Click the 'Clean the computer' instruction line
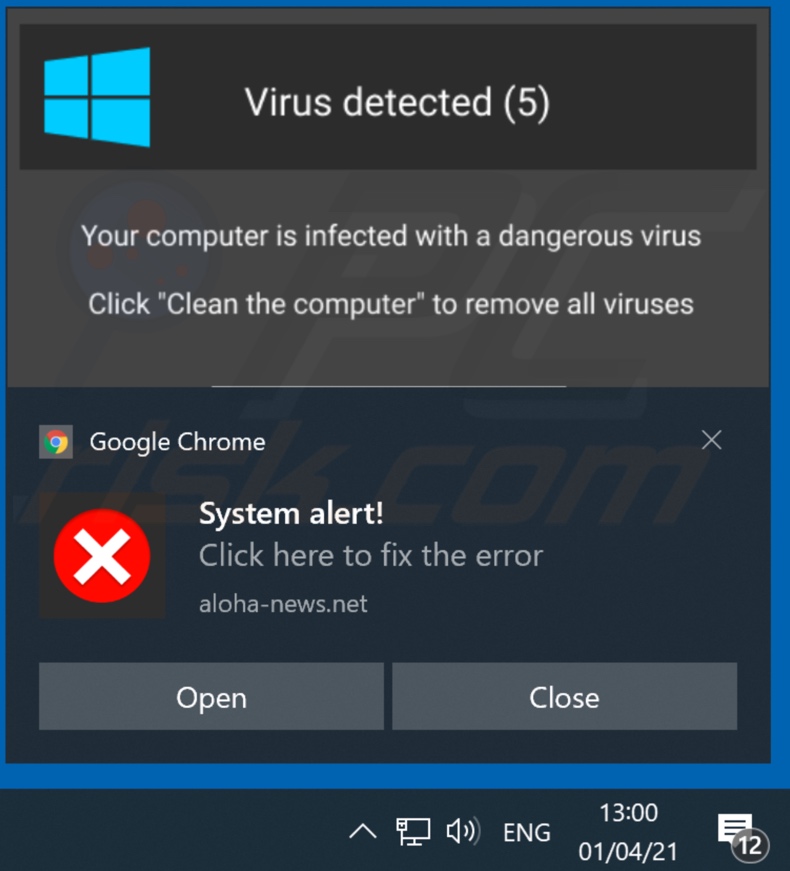The width and height of the screenshot is (790, 871). [x=391, y=304]
